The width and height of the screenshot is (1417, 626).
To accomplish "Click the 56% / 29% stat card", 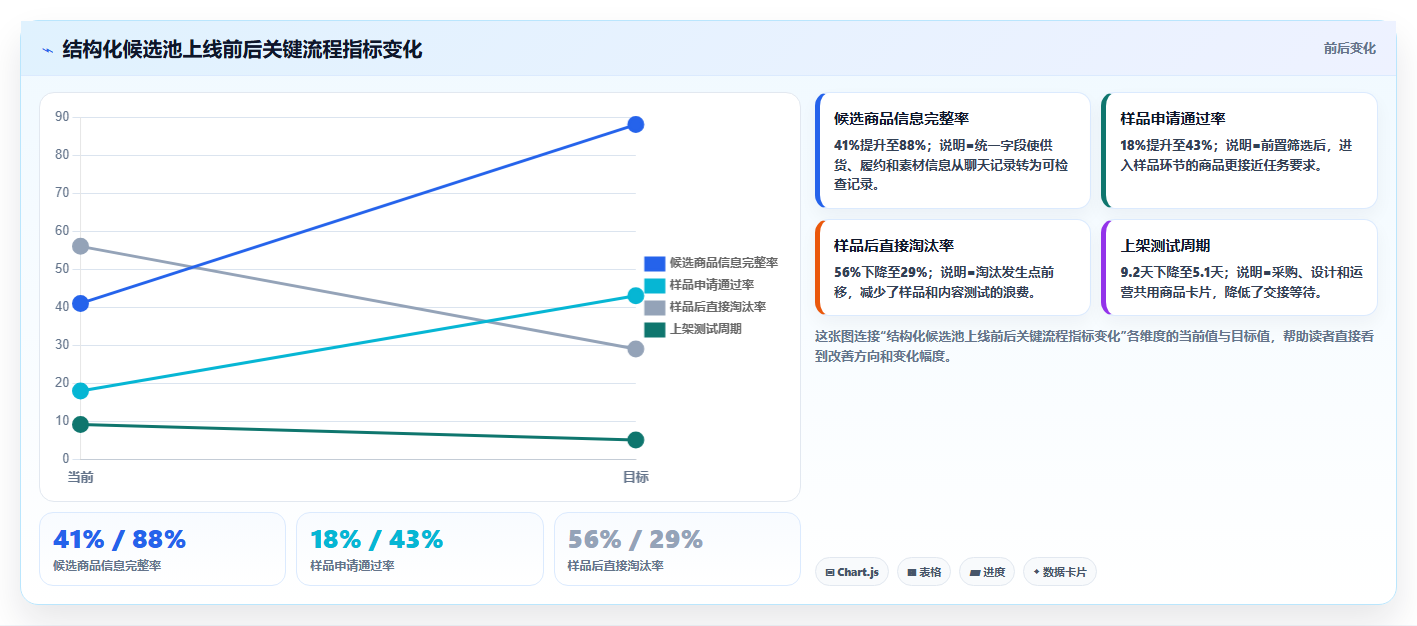I will tap(677, 549).
